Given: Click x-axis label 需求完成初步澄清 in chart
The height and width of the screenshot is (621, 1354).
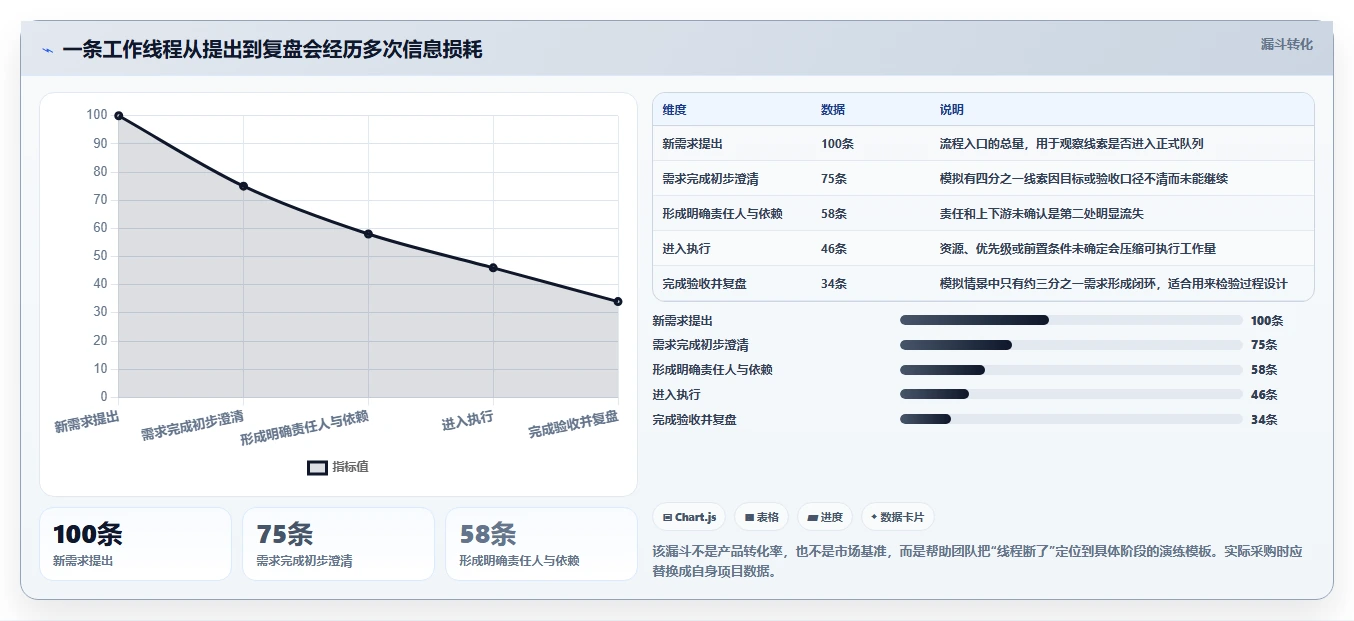Looking at the screenshot, I should coord(192,424).
